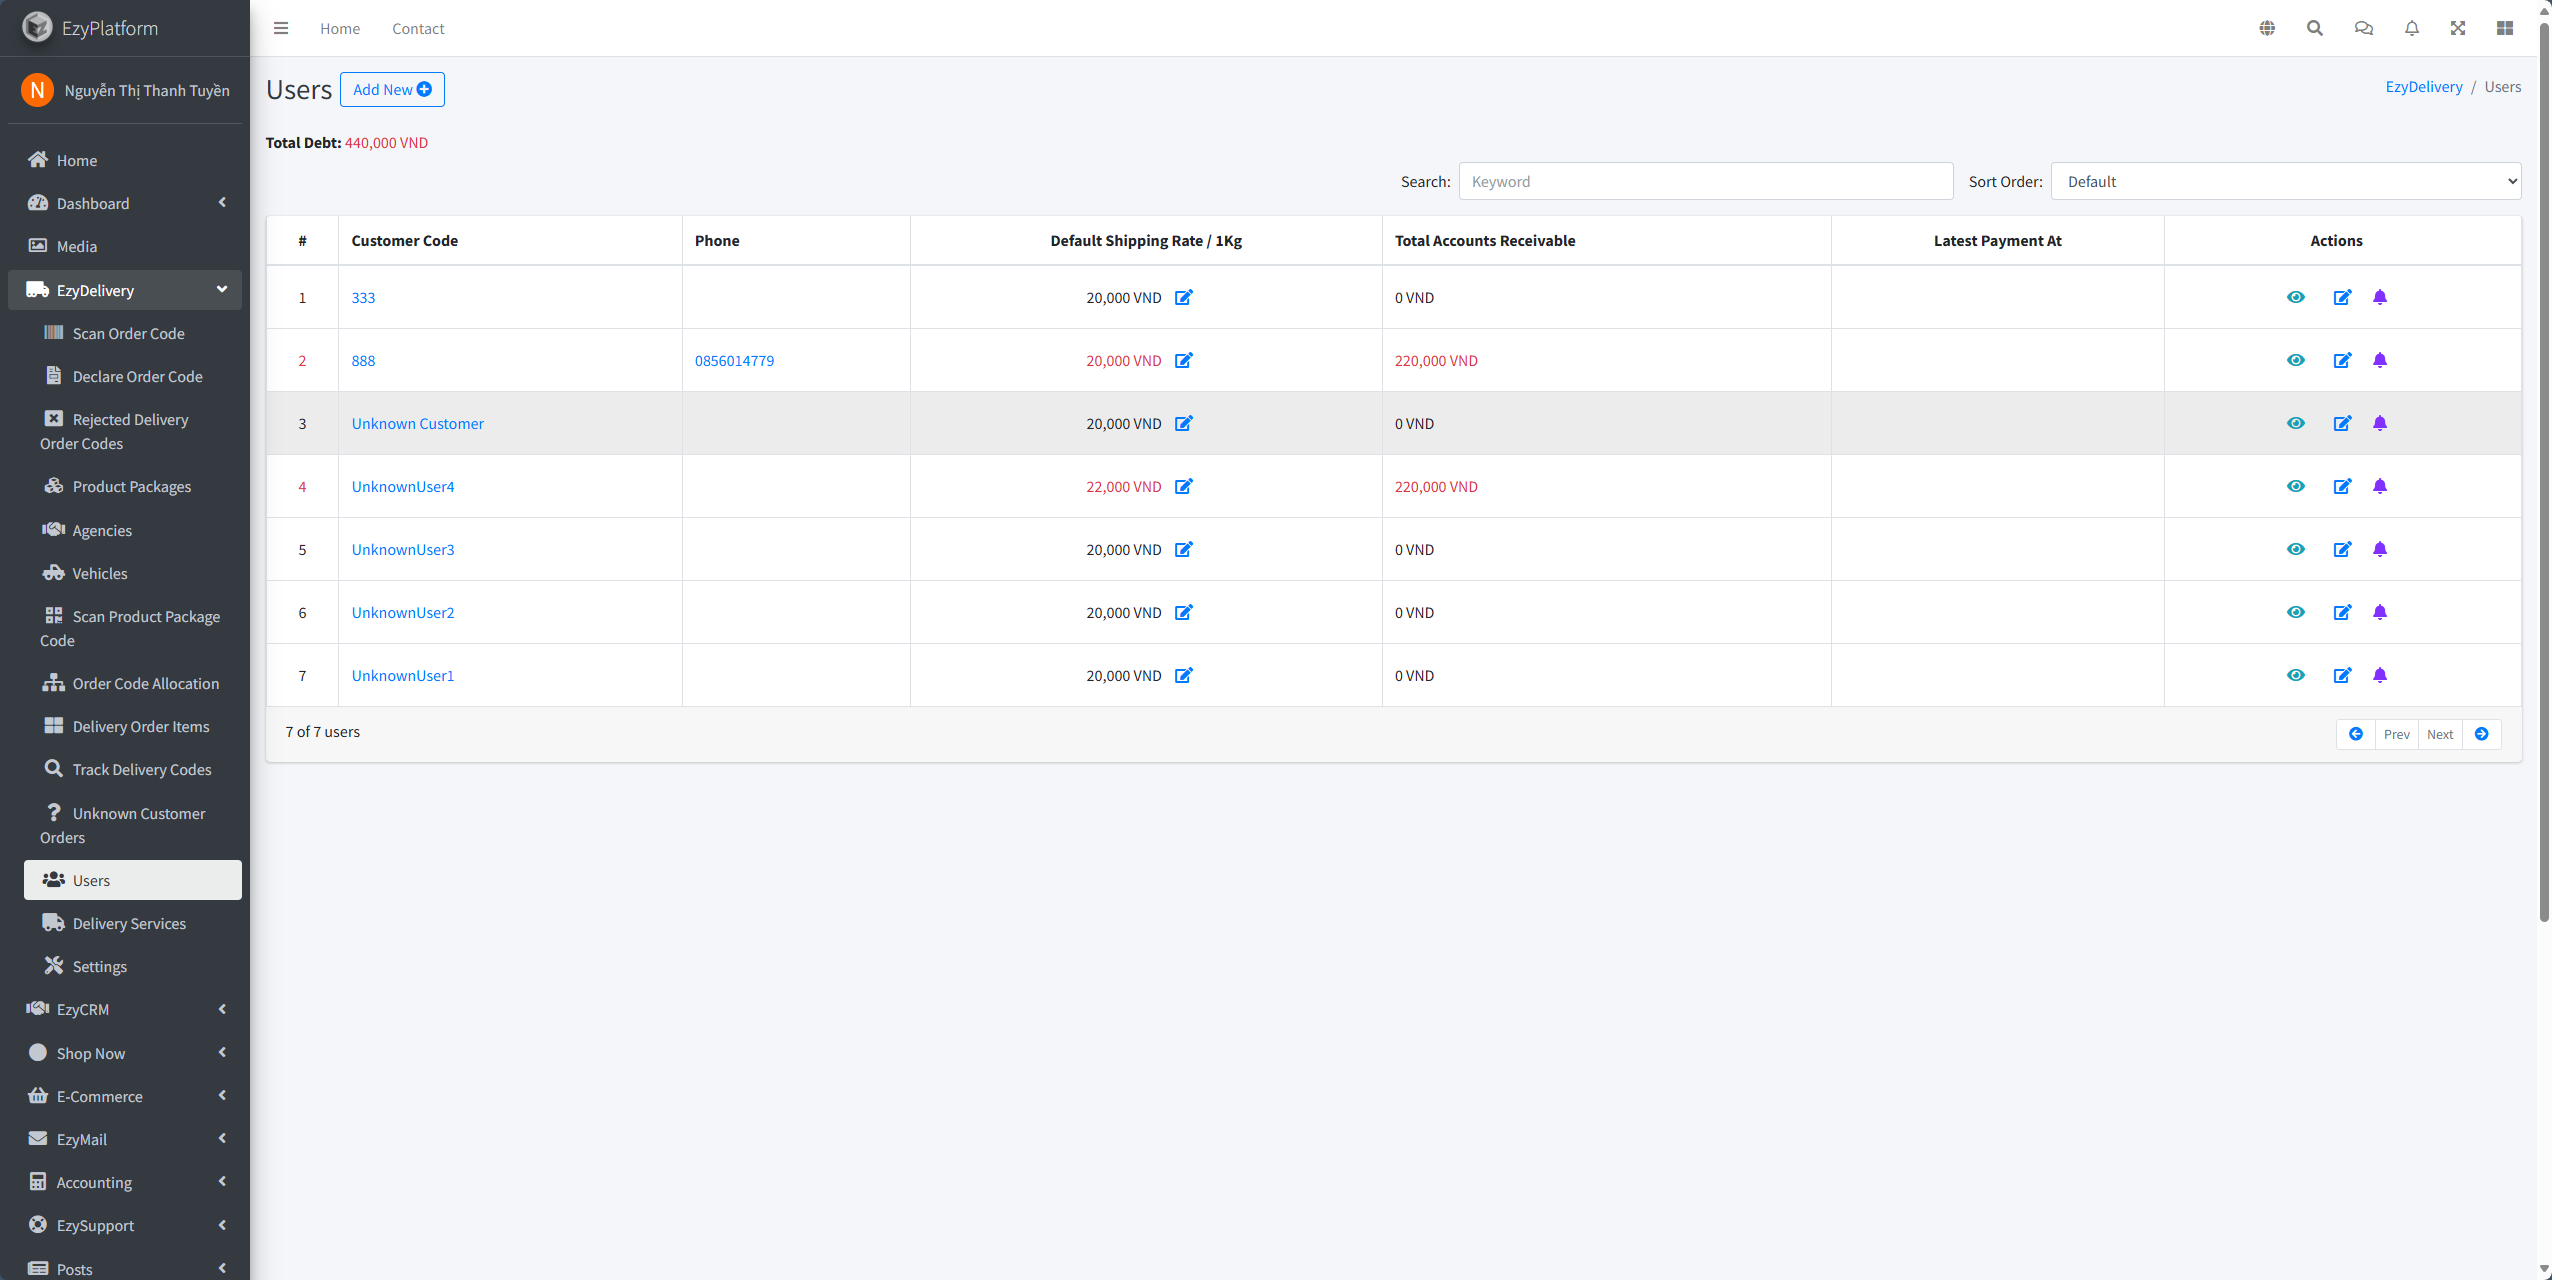Image resolution: width=2552 pixels, height=1280 pixels.
Task: Collapse the EzyDelivery sidebar menu
Action: tap(125, 290)
